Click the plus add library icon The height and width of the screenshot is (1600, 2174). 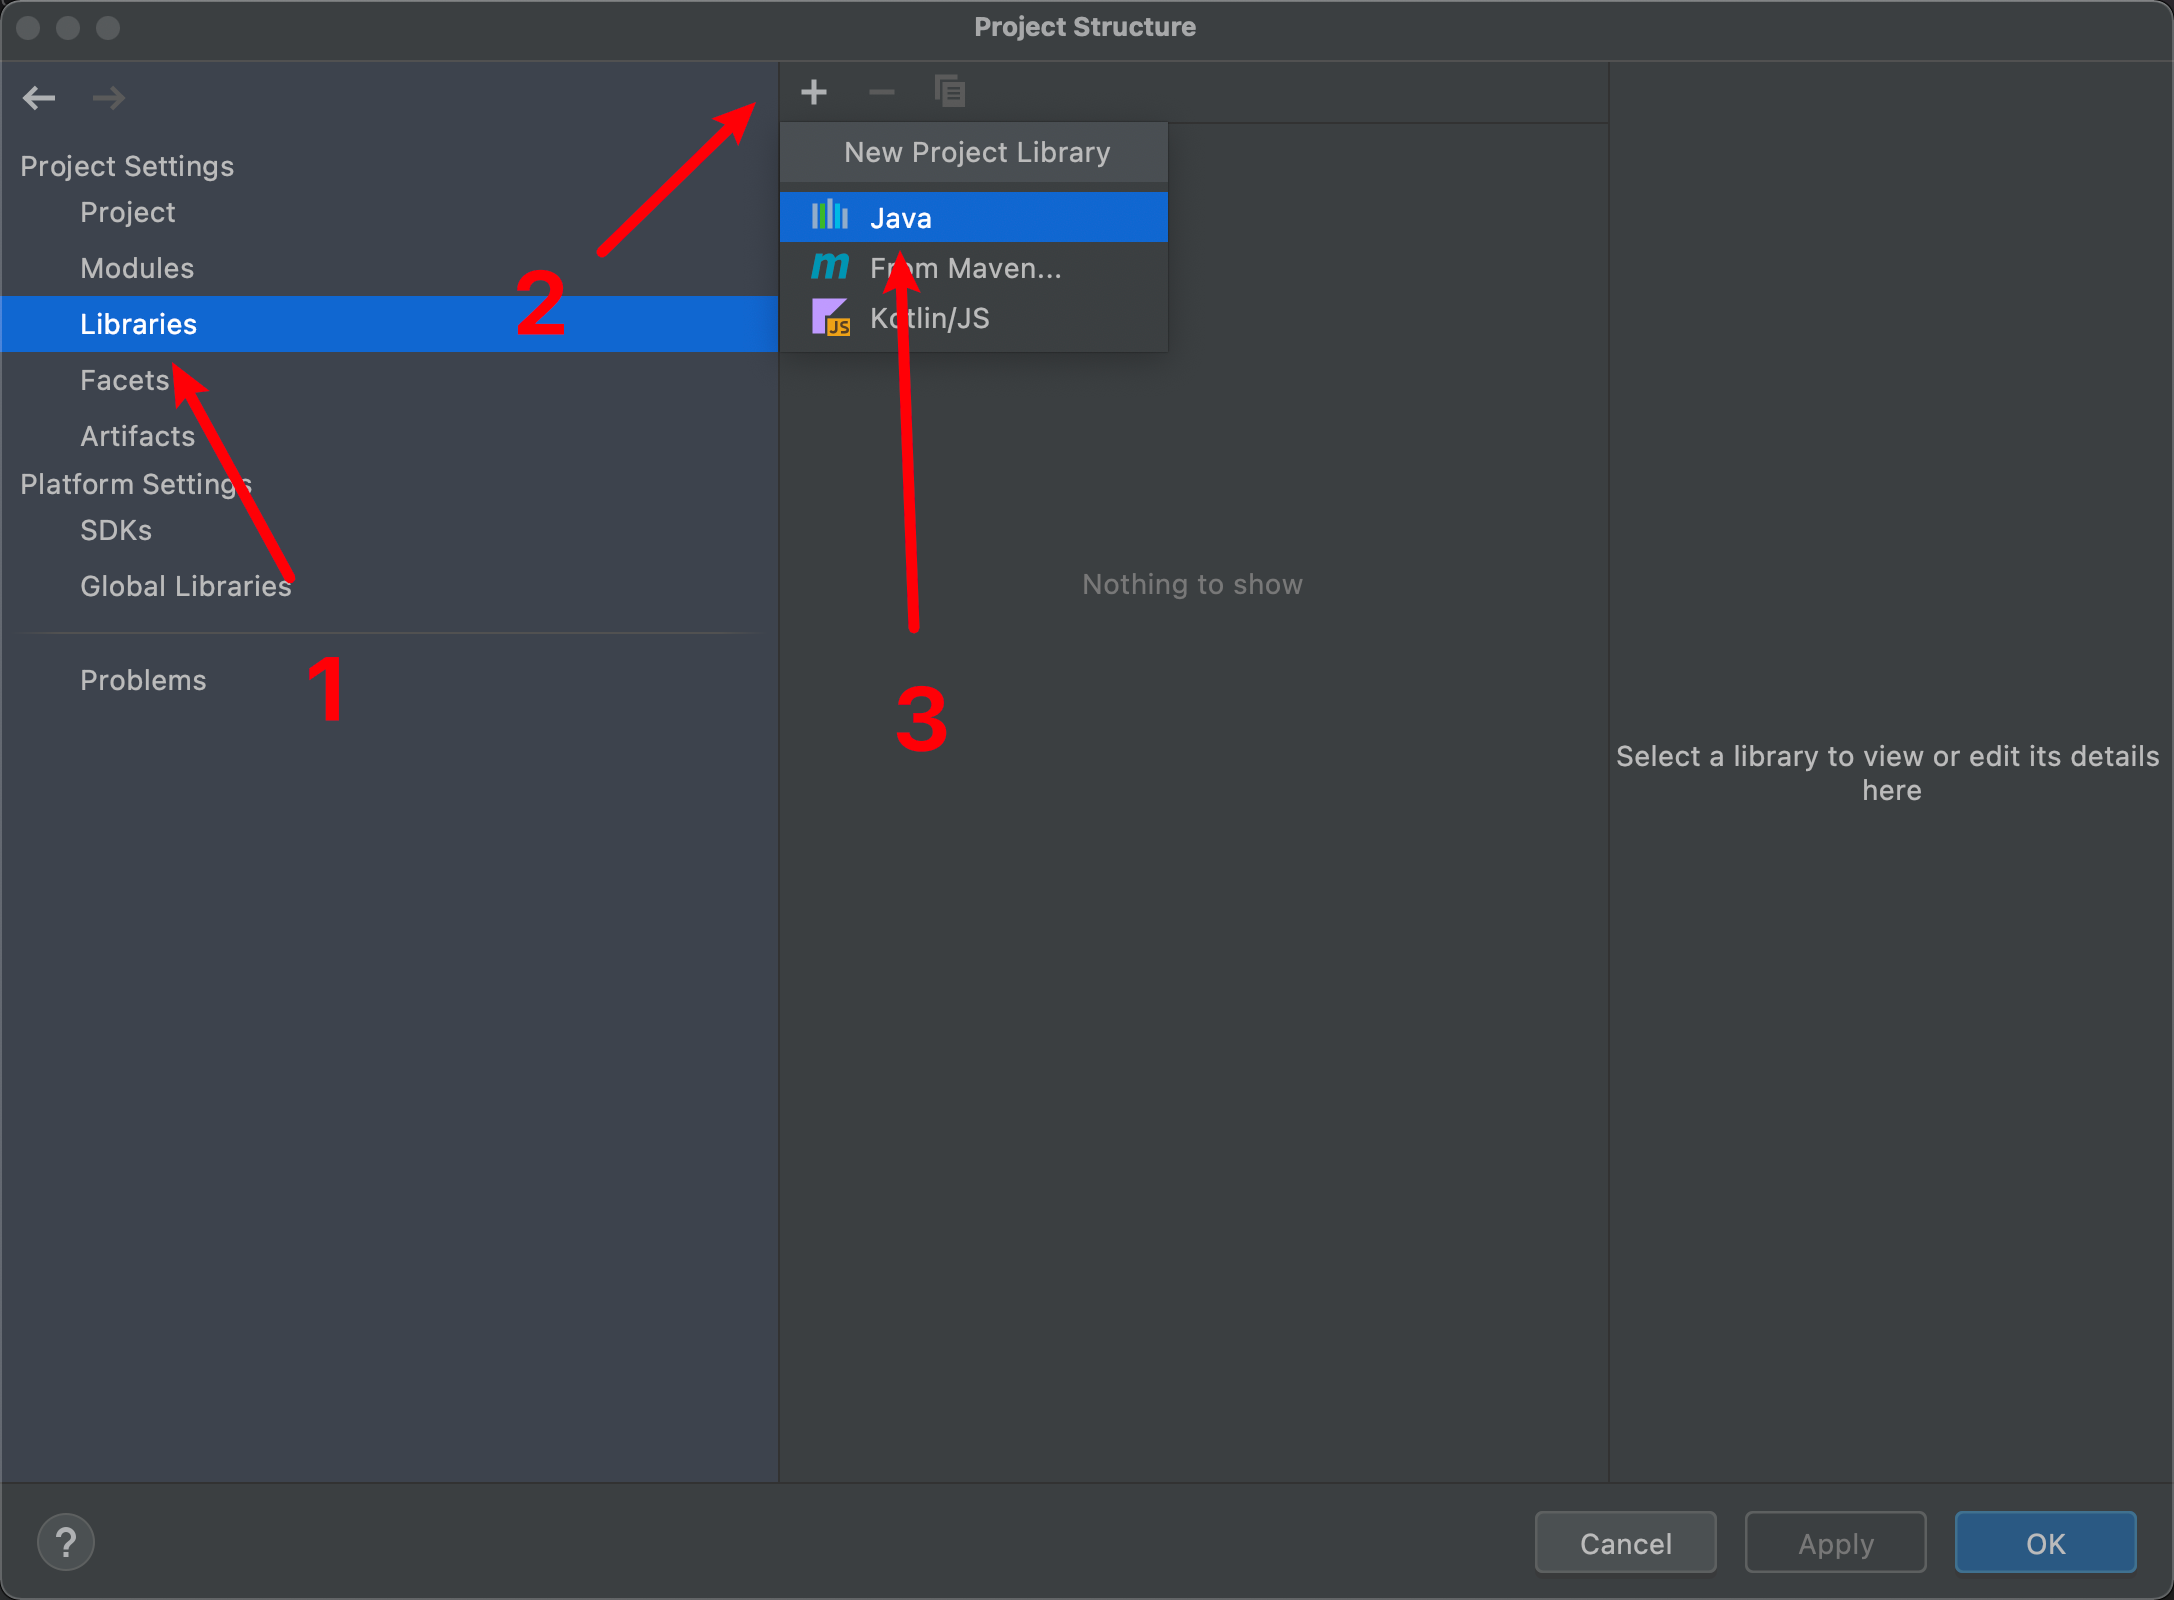814,93
